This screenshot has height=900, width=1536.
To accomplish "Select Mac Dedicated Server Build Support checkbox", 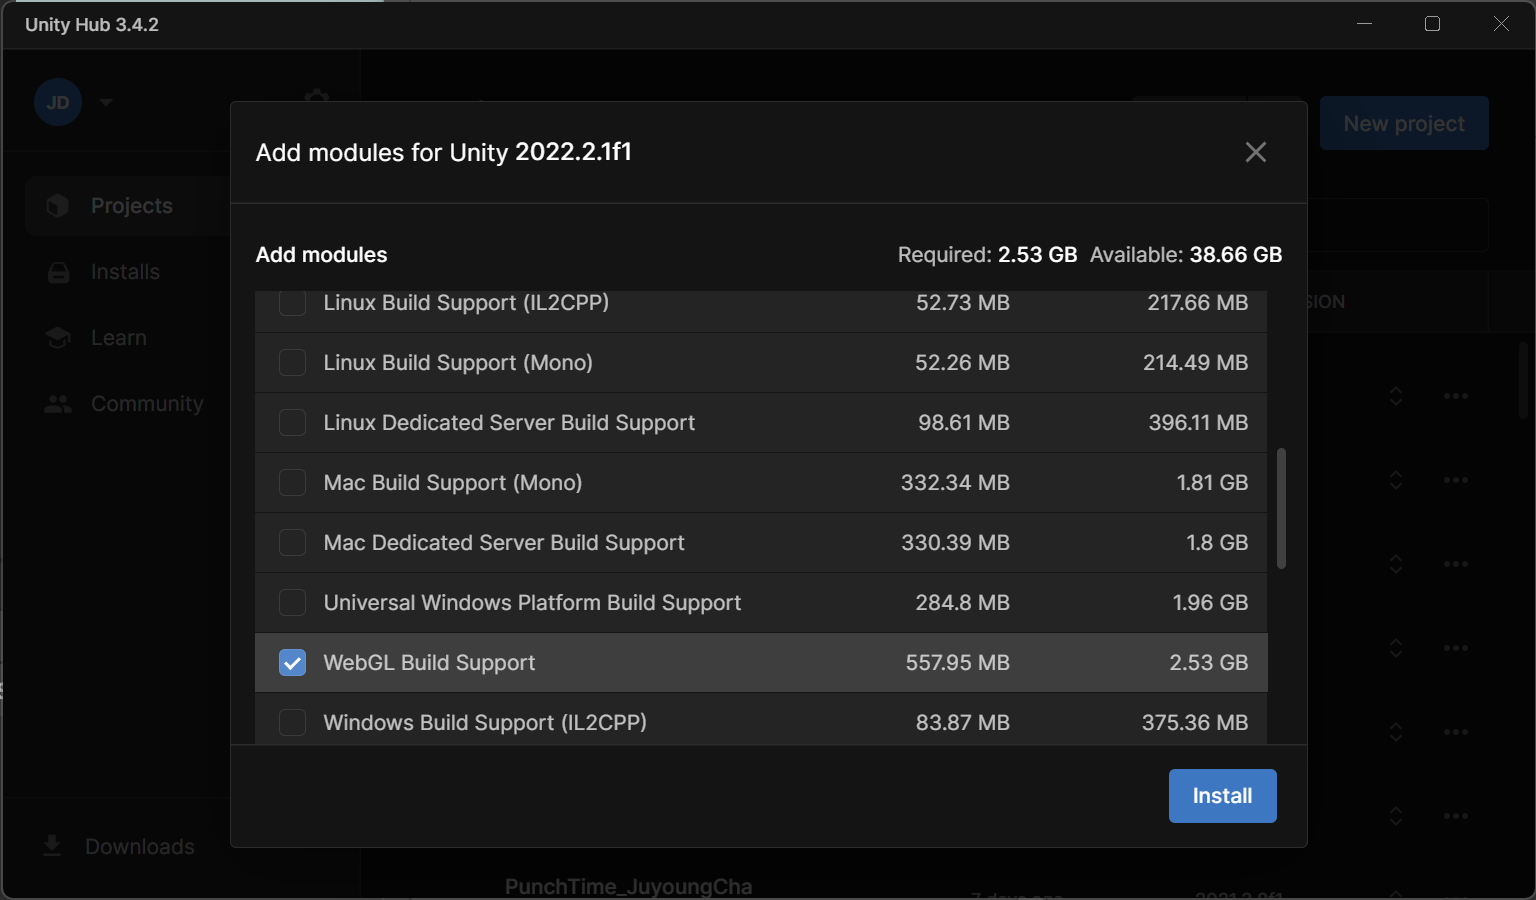I will [292, 542].
